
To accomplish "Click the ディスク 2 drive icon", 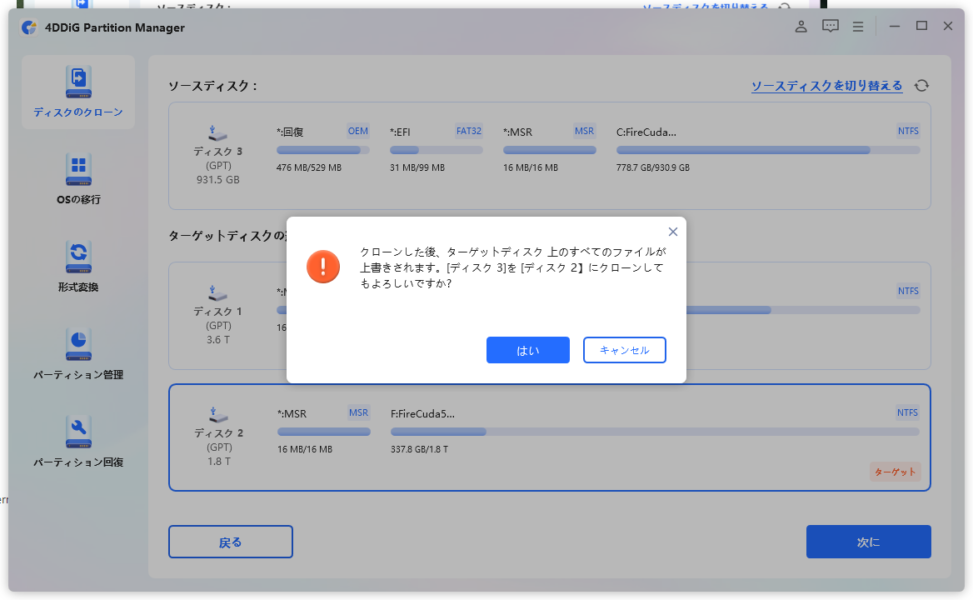I will click(217, 414).
